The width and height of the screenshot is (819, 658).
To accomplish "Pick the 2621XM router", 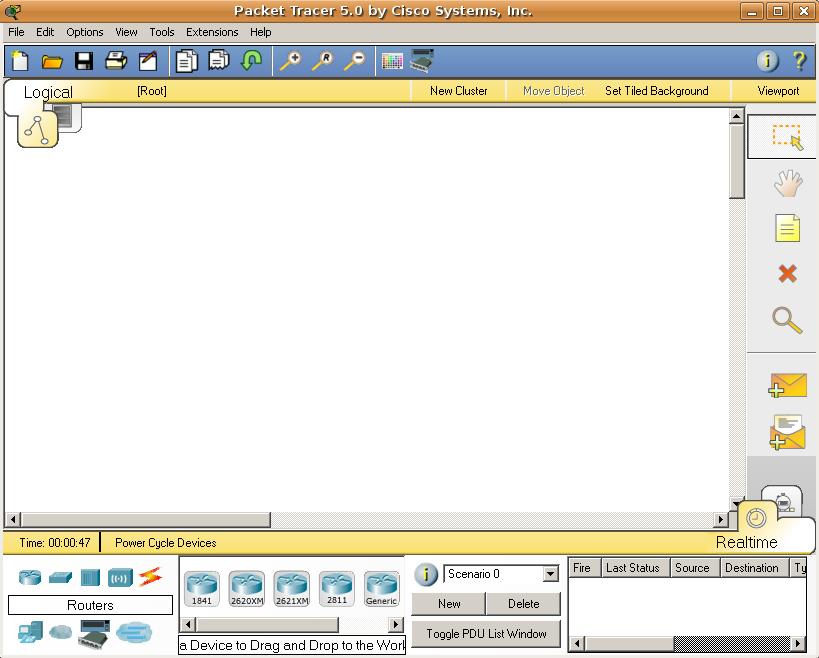I will pyautogui.click(x=291, y=589).
